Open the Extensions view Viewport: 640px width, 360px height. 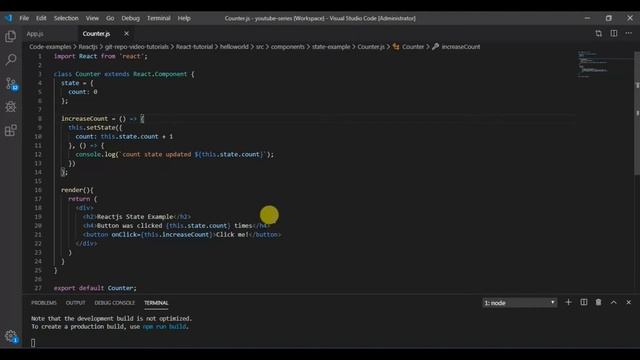pos(11,130)
